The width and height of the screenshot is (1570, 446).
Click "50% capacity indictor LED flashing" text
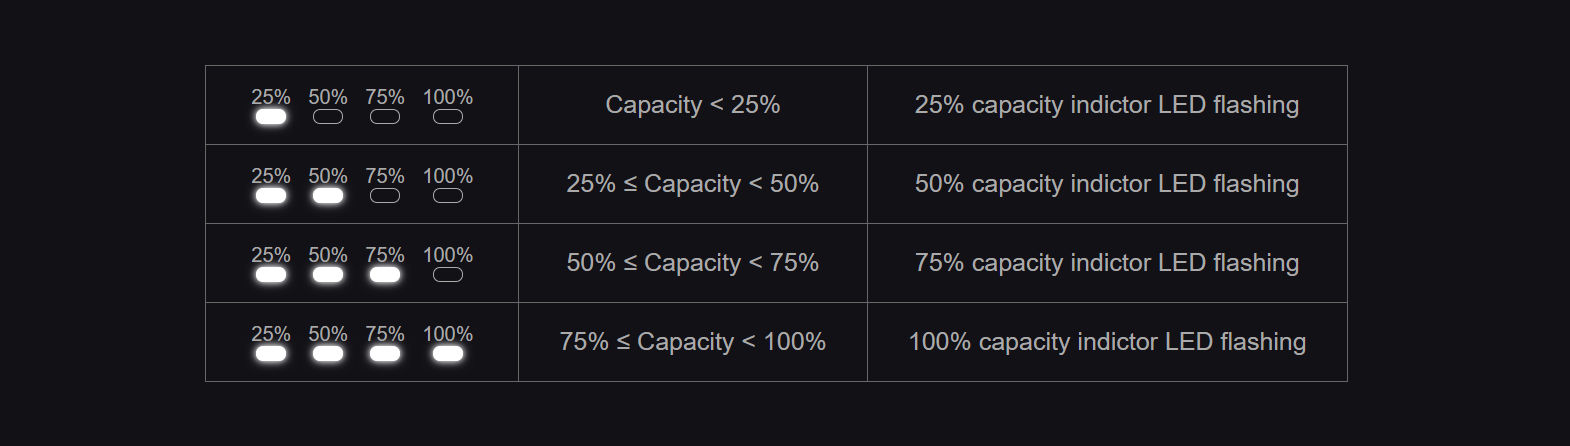point(1107,184)
